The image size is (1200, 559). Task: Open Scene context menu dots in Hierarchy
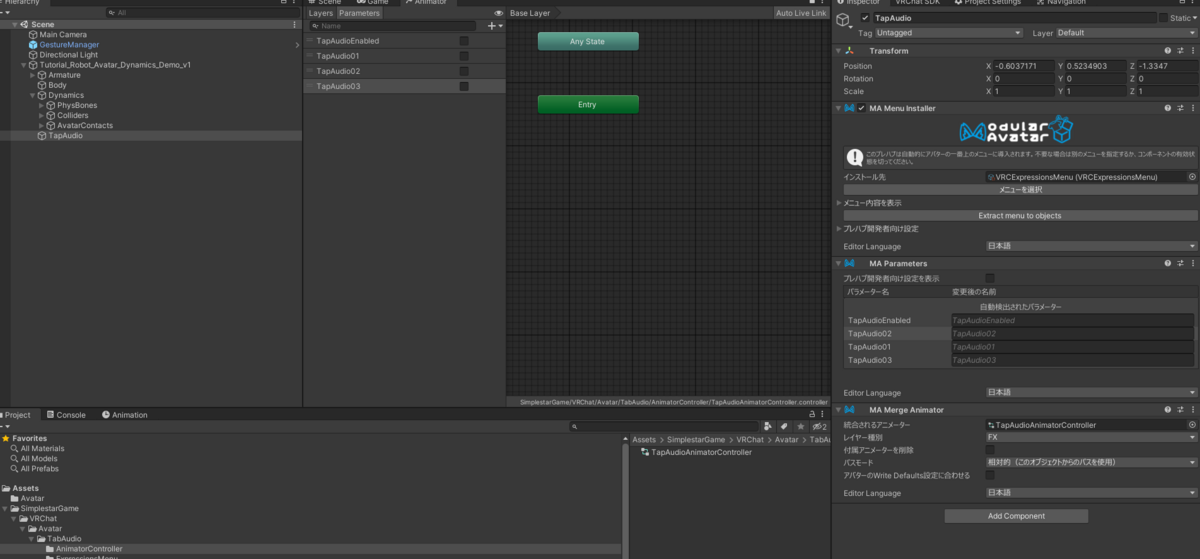pyautogui.click(x=293, y=24)
